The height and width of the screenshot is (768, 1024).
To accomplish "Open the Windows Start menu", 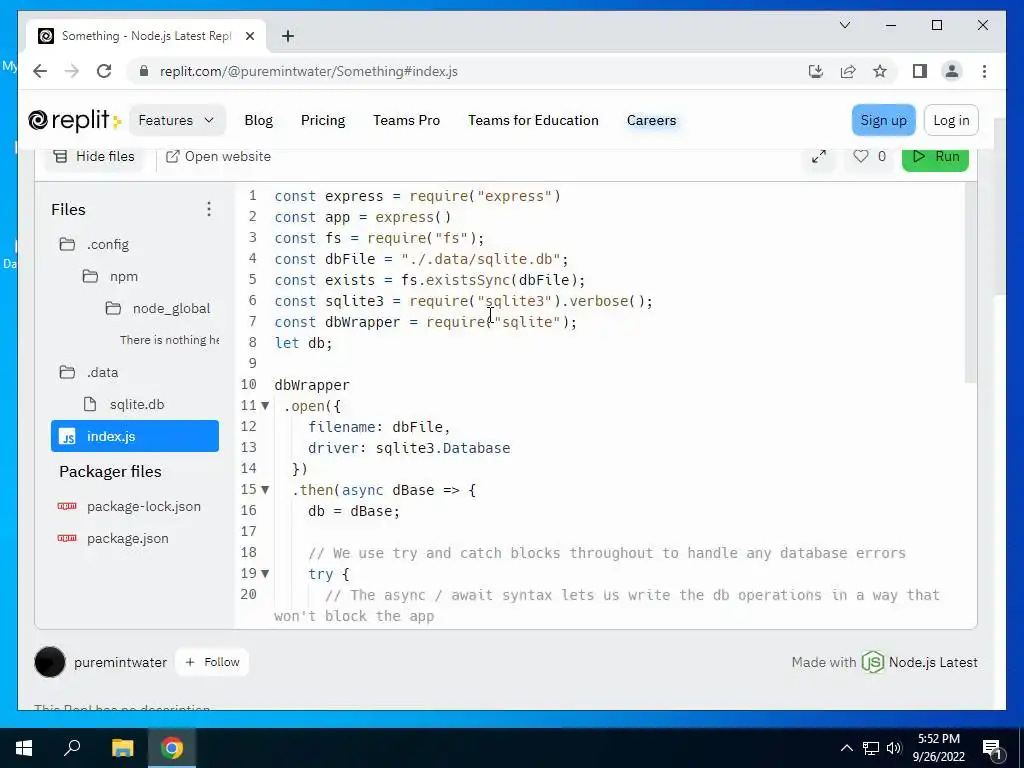I will [24, 748].
